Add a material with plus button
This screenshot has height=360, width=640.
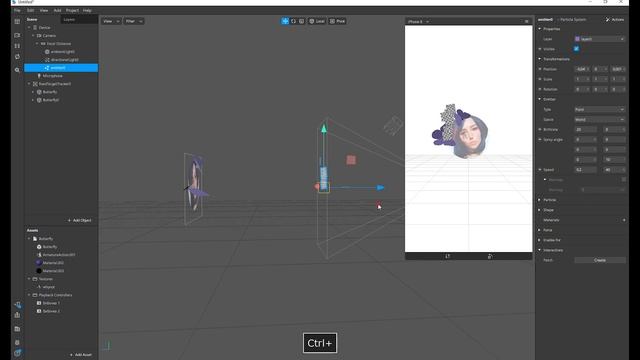(x=624, y=220)
